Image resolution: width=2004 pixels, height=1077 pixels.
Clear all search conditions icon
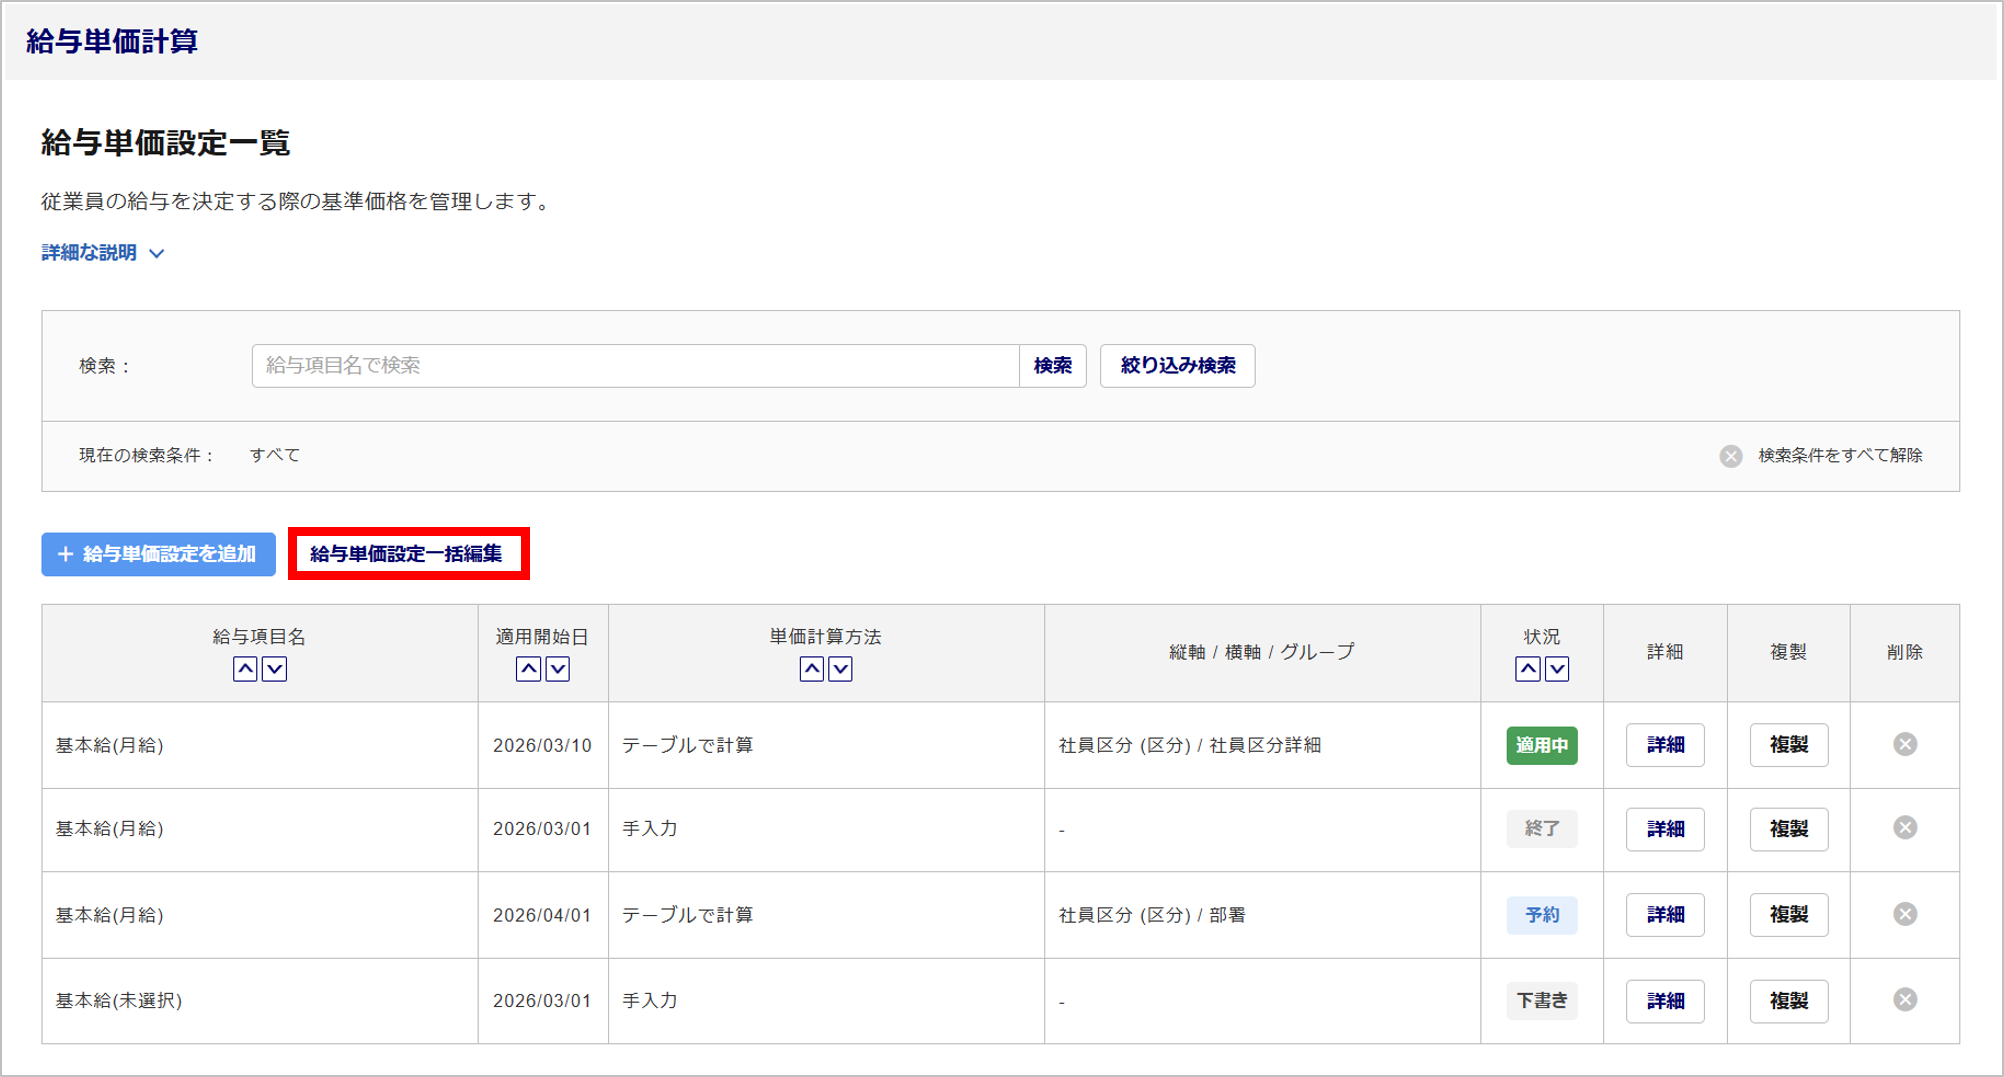pyautogui.click(x=1730, y=456)
